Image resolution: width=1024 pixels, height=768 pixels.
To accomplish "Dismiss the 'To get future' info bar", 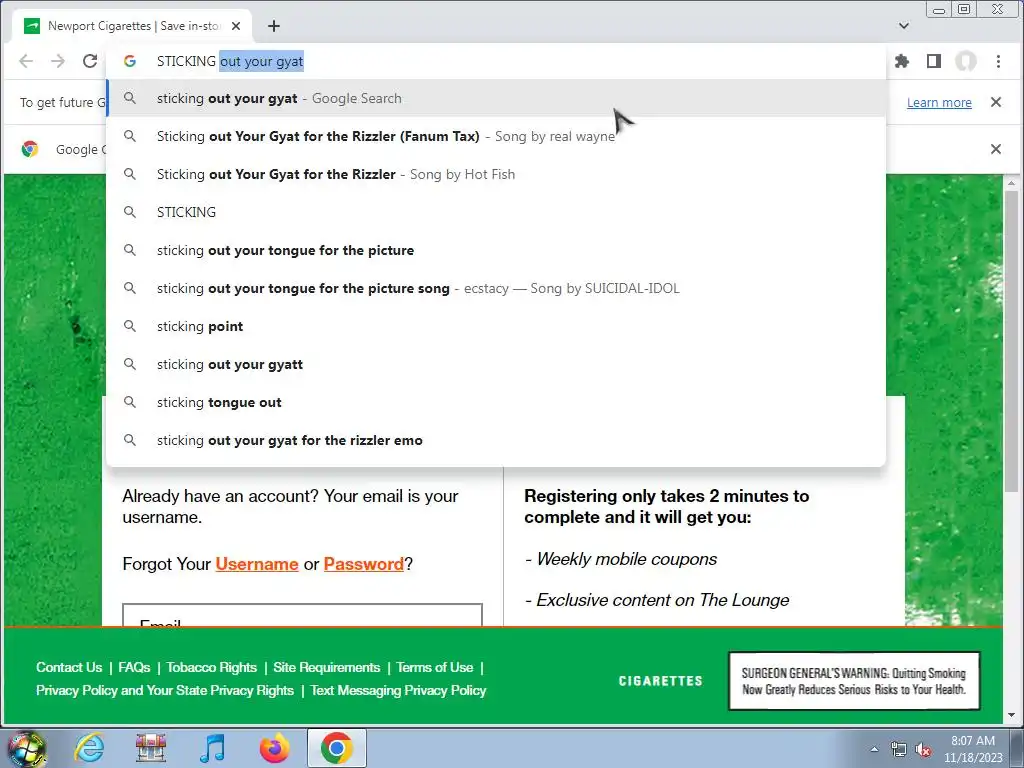I will (x=996, y=103).
